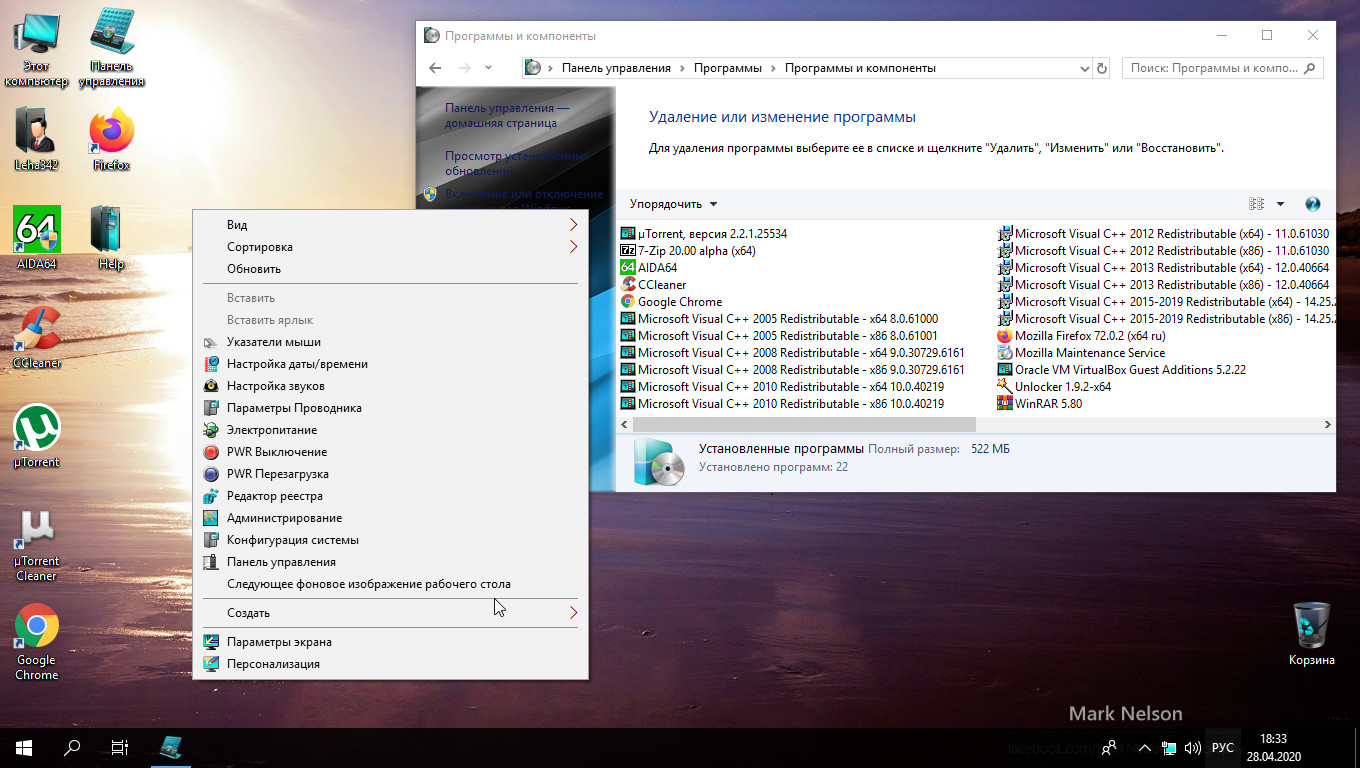Select Mozilla Firefox 72.0.2 (x64 ru) entry

pos(1081,336)
